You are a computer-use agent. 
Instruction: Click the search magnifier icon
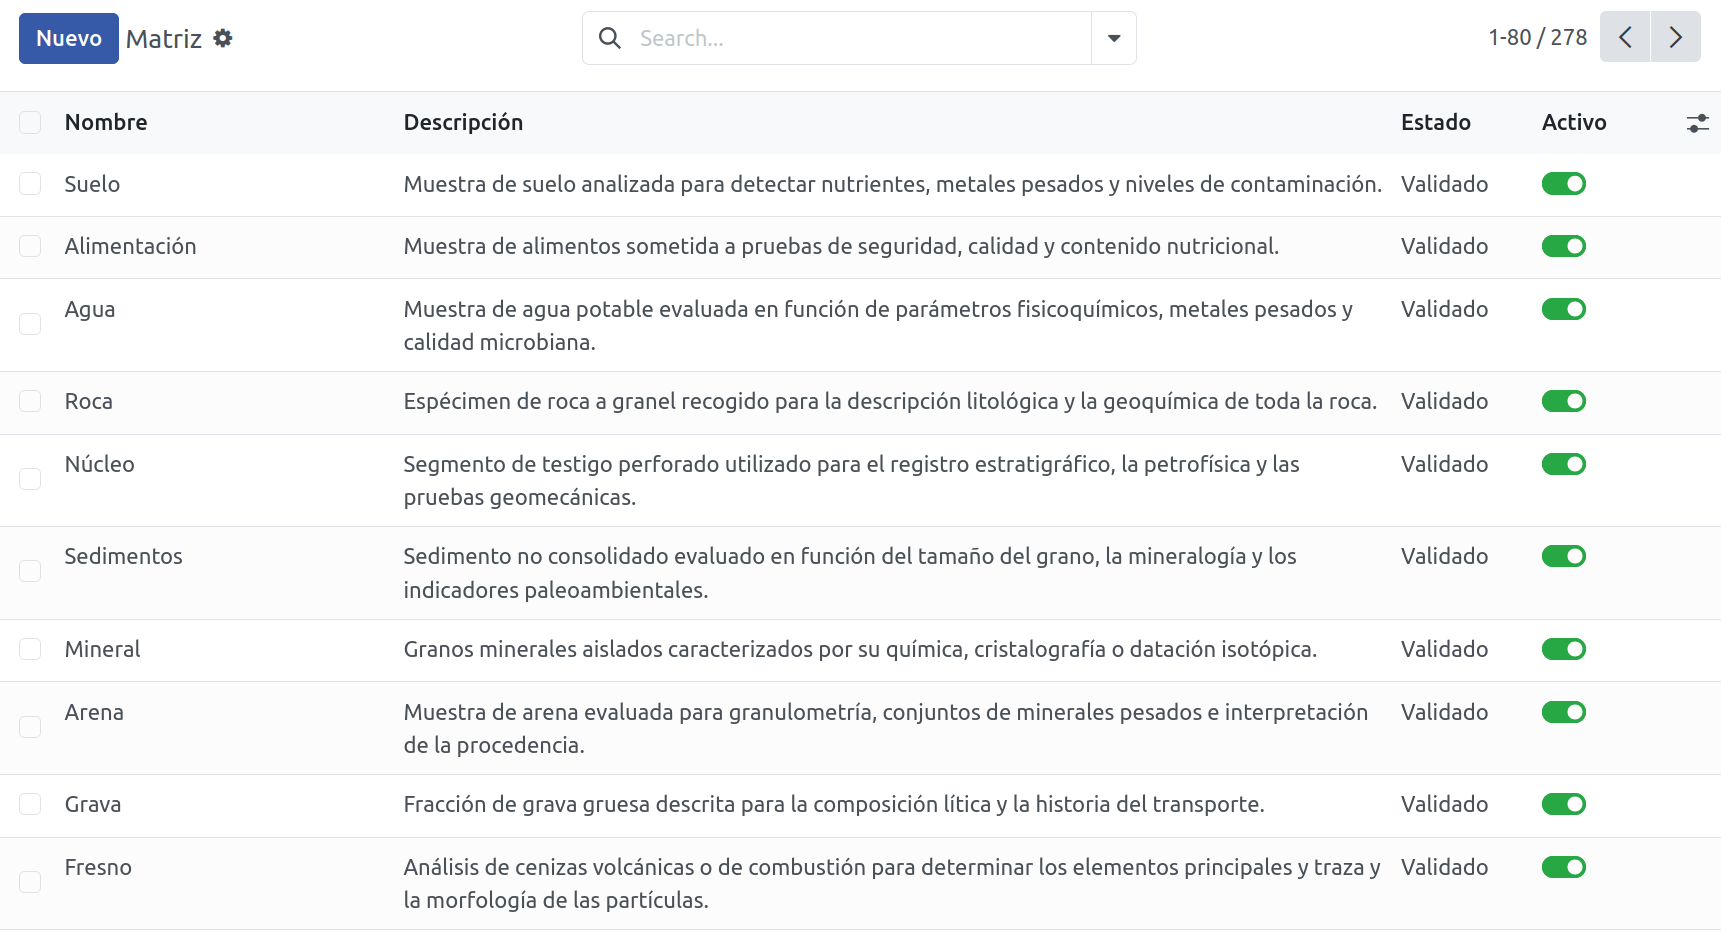pos(609,38)
